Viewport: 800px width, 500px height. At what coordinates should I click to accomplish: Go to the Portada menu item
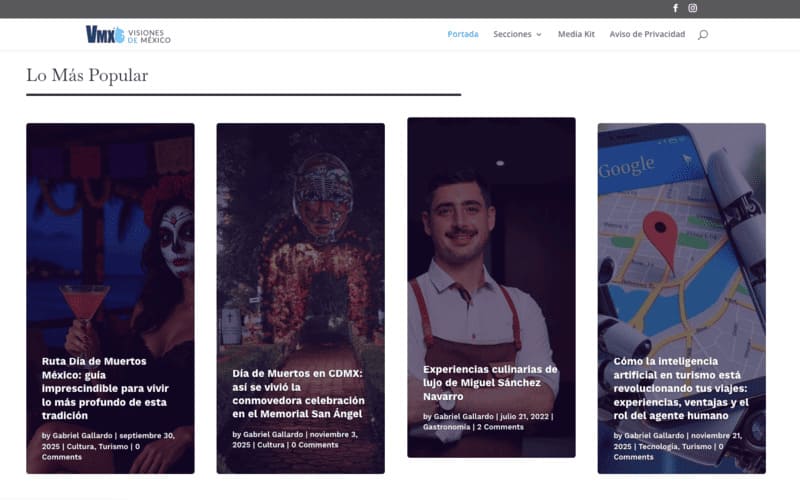click(462, 34)
